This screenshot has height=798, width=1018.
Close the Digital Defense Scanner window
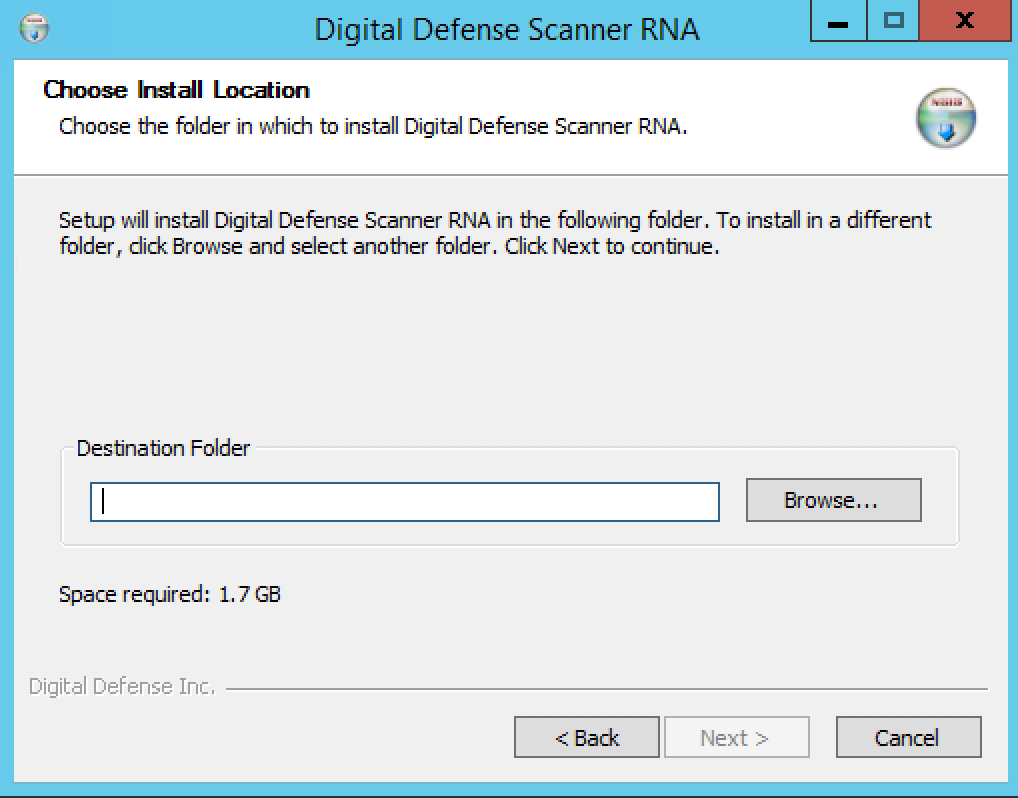tap(965, 21)
